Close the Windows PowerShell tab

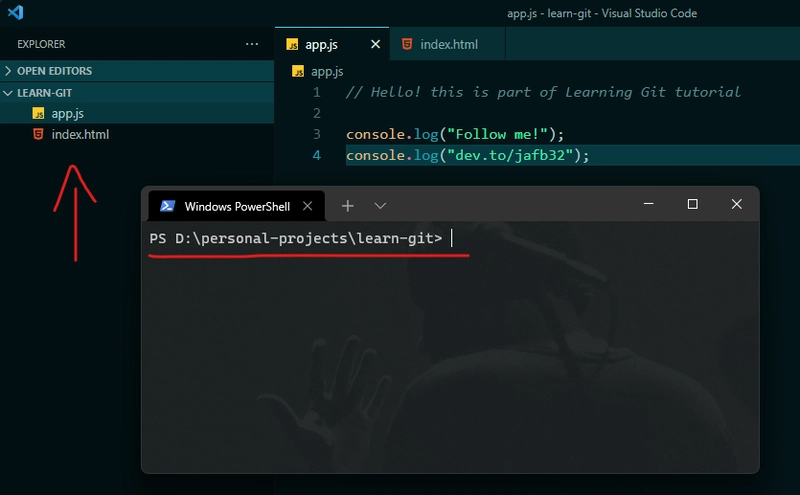pyautogui.click(x=308, y=206)
